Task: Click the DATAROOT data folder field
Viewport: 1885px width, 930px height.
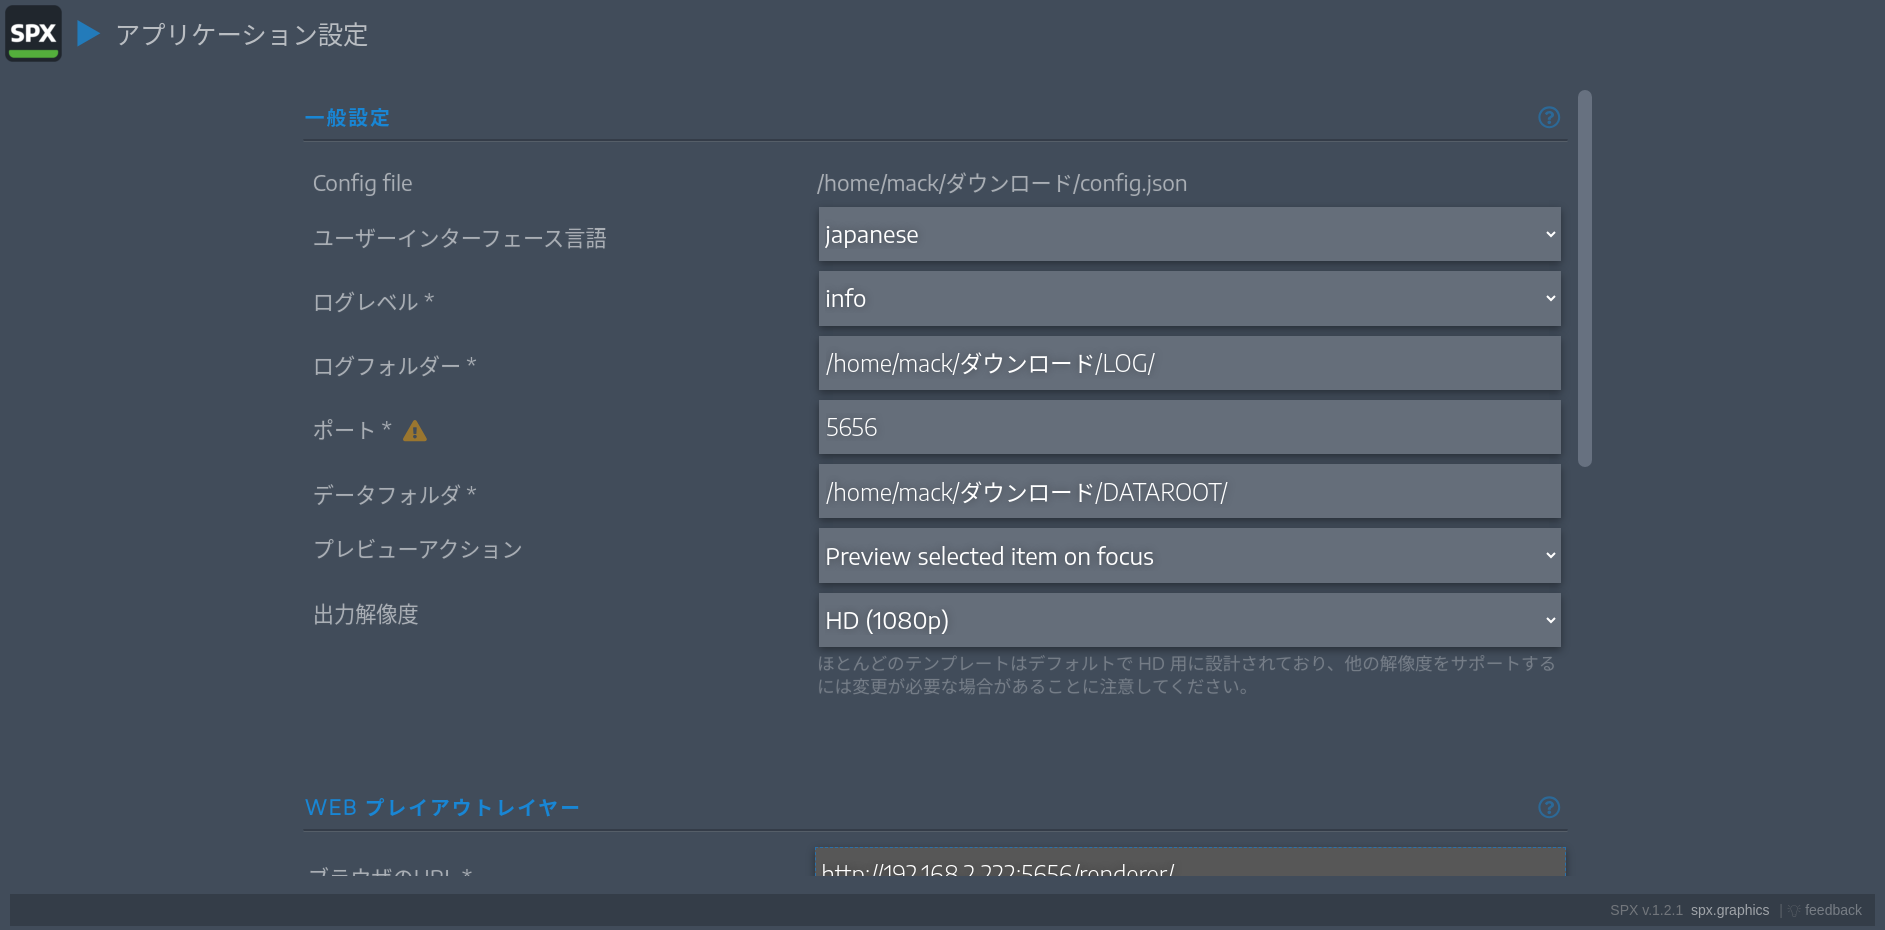Action: click(1189, 491)
